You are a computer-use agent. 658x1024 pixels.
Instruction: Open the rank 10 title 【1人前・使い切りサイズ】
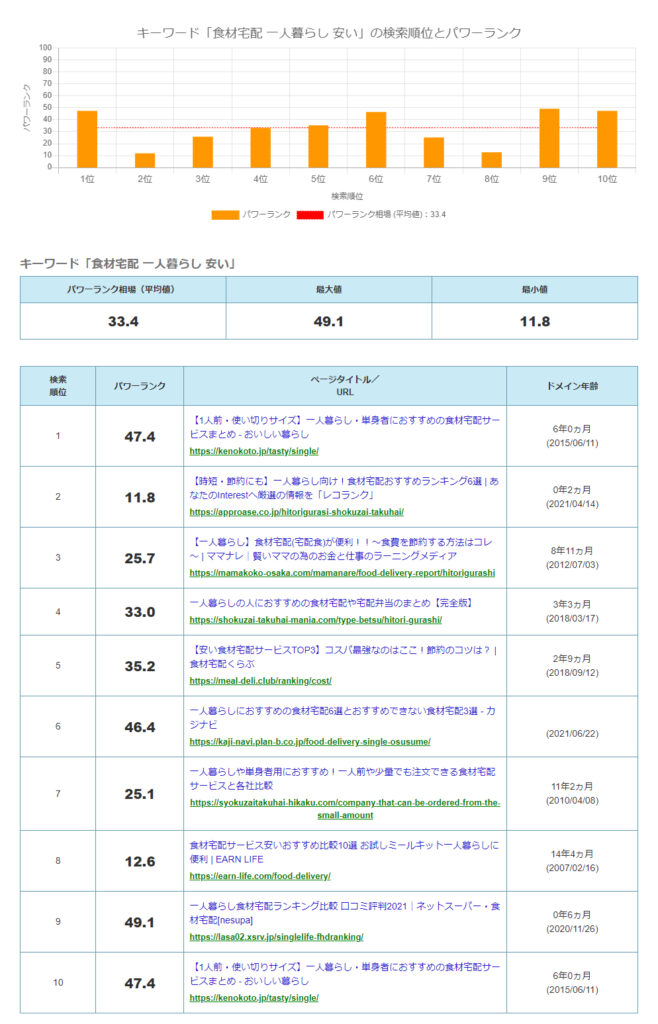click(x=344, y=973)
